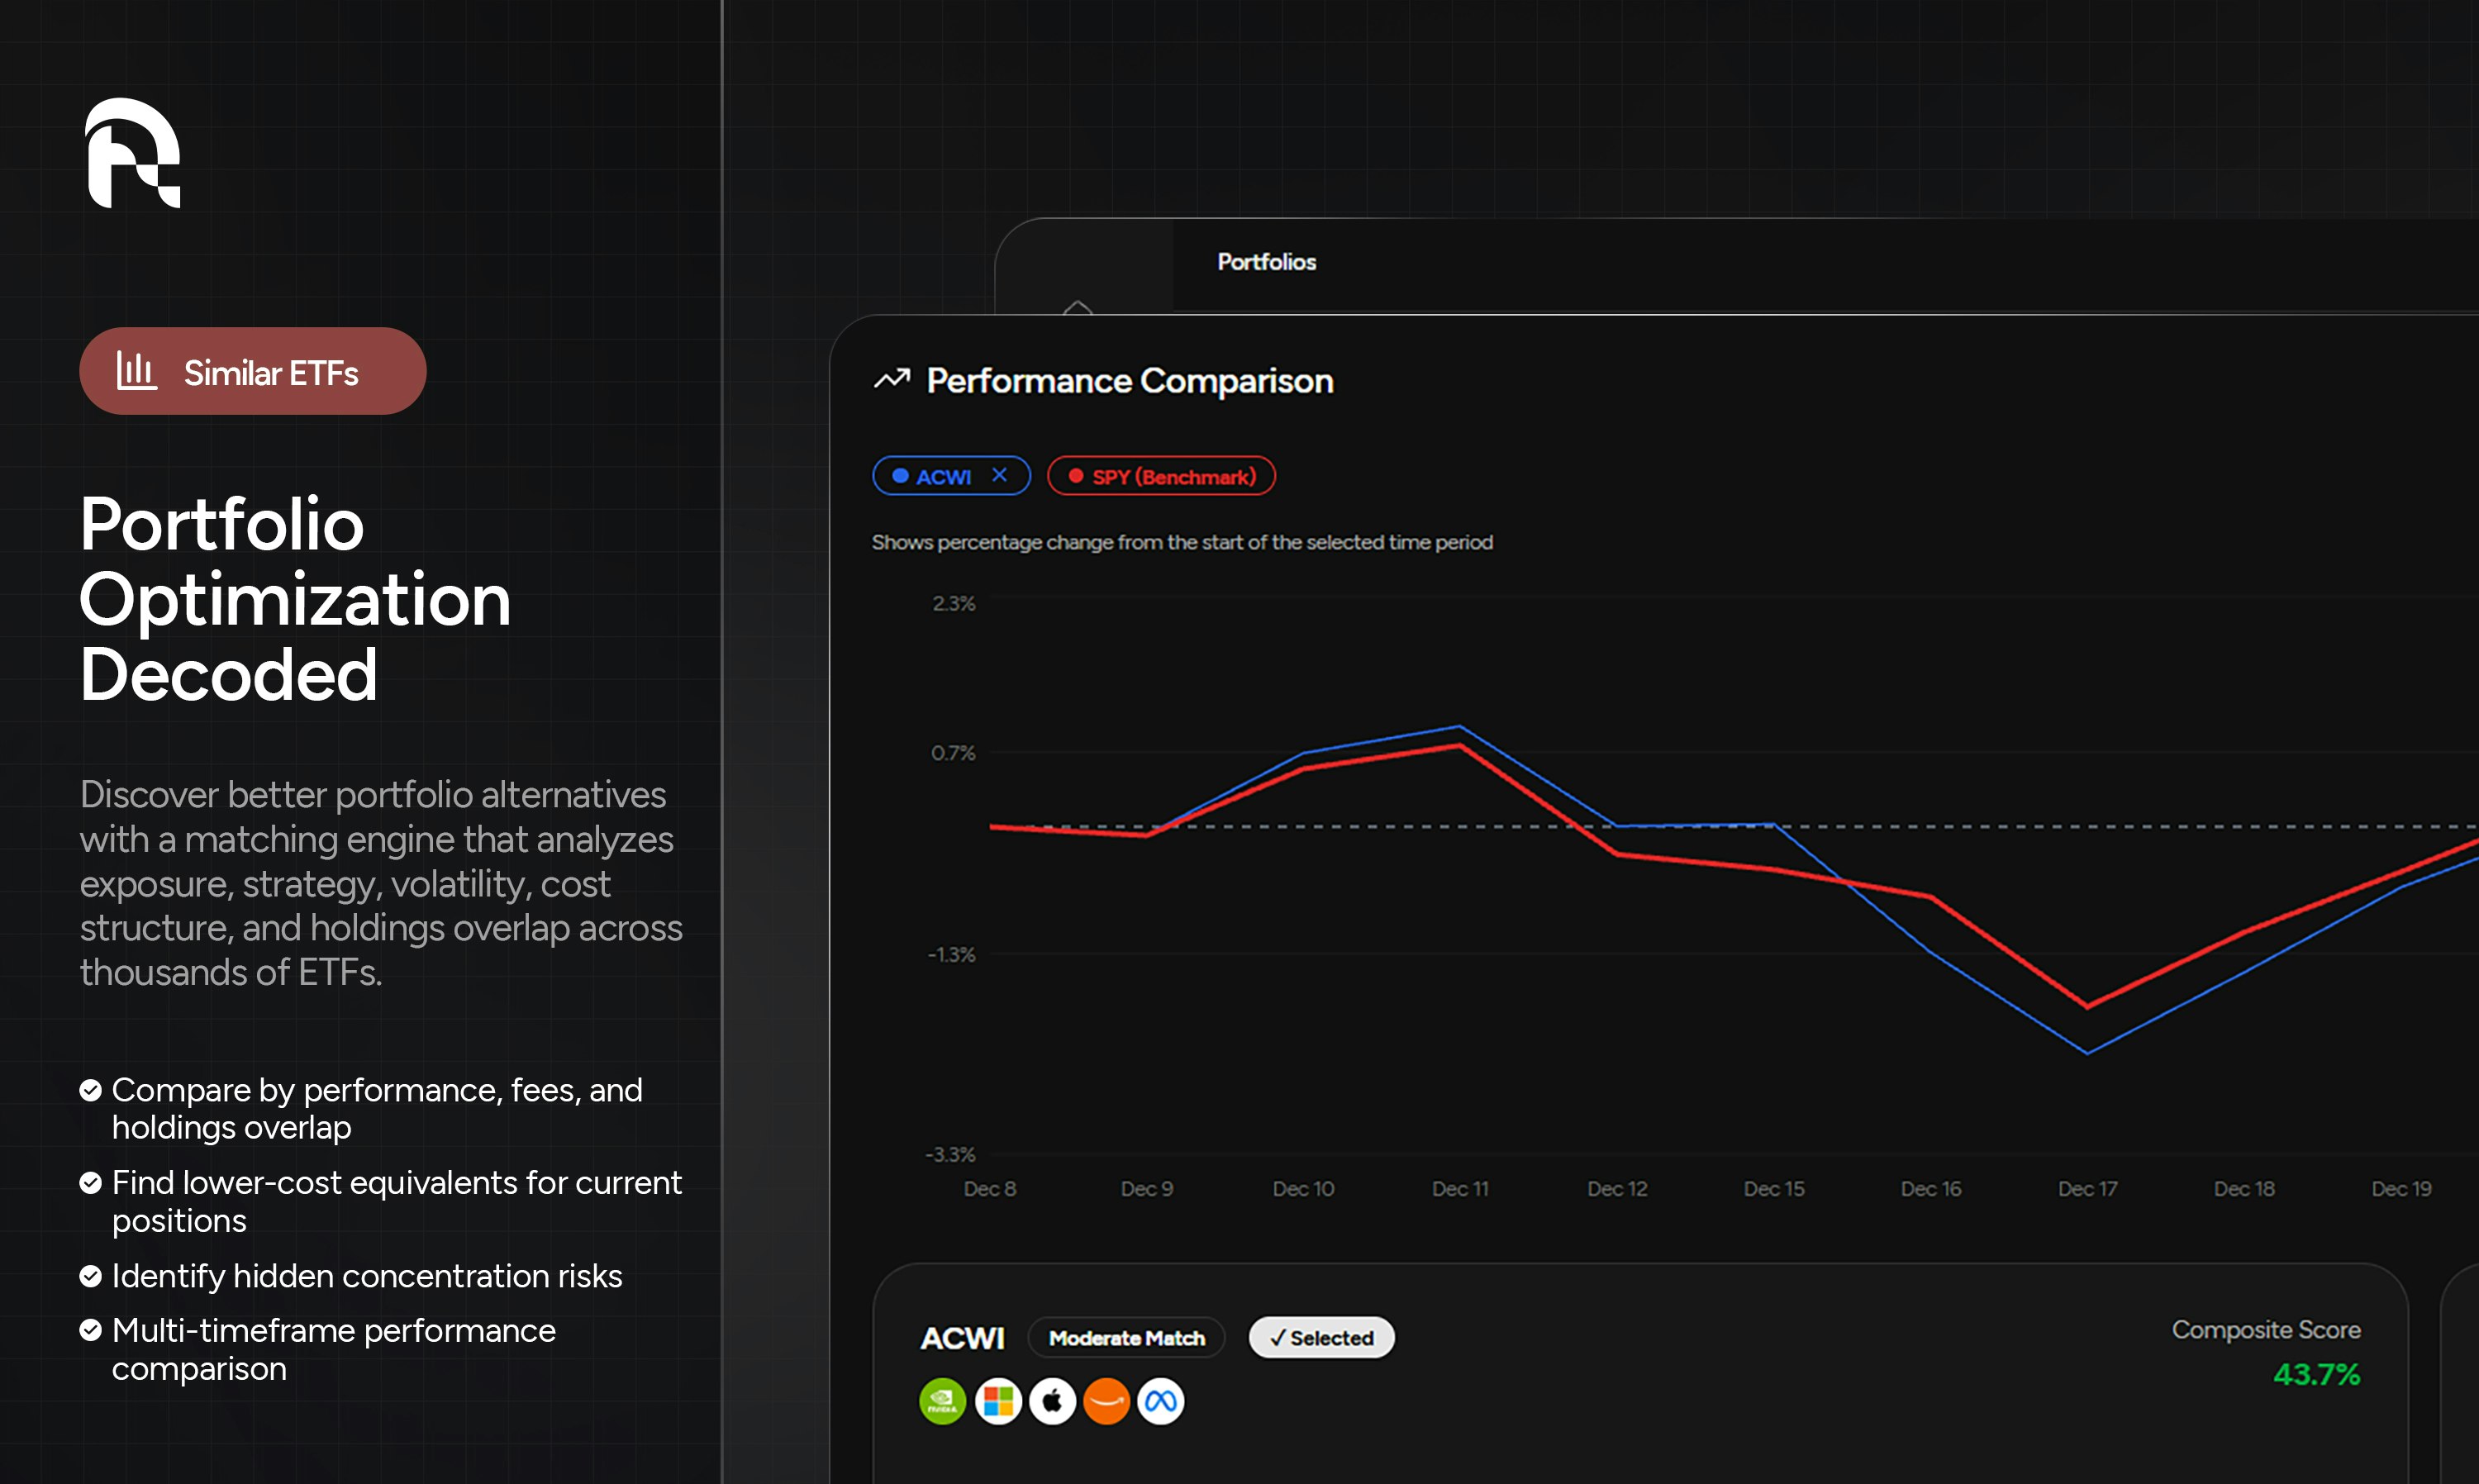Open the Portfolios tab
The width and height of the screenshot is (2479, 1484).
pos(1266,262)
